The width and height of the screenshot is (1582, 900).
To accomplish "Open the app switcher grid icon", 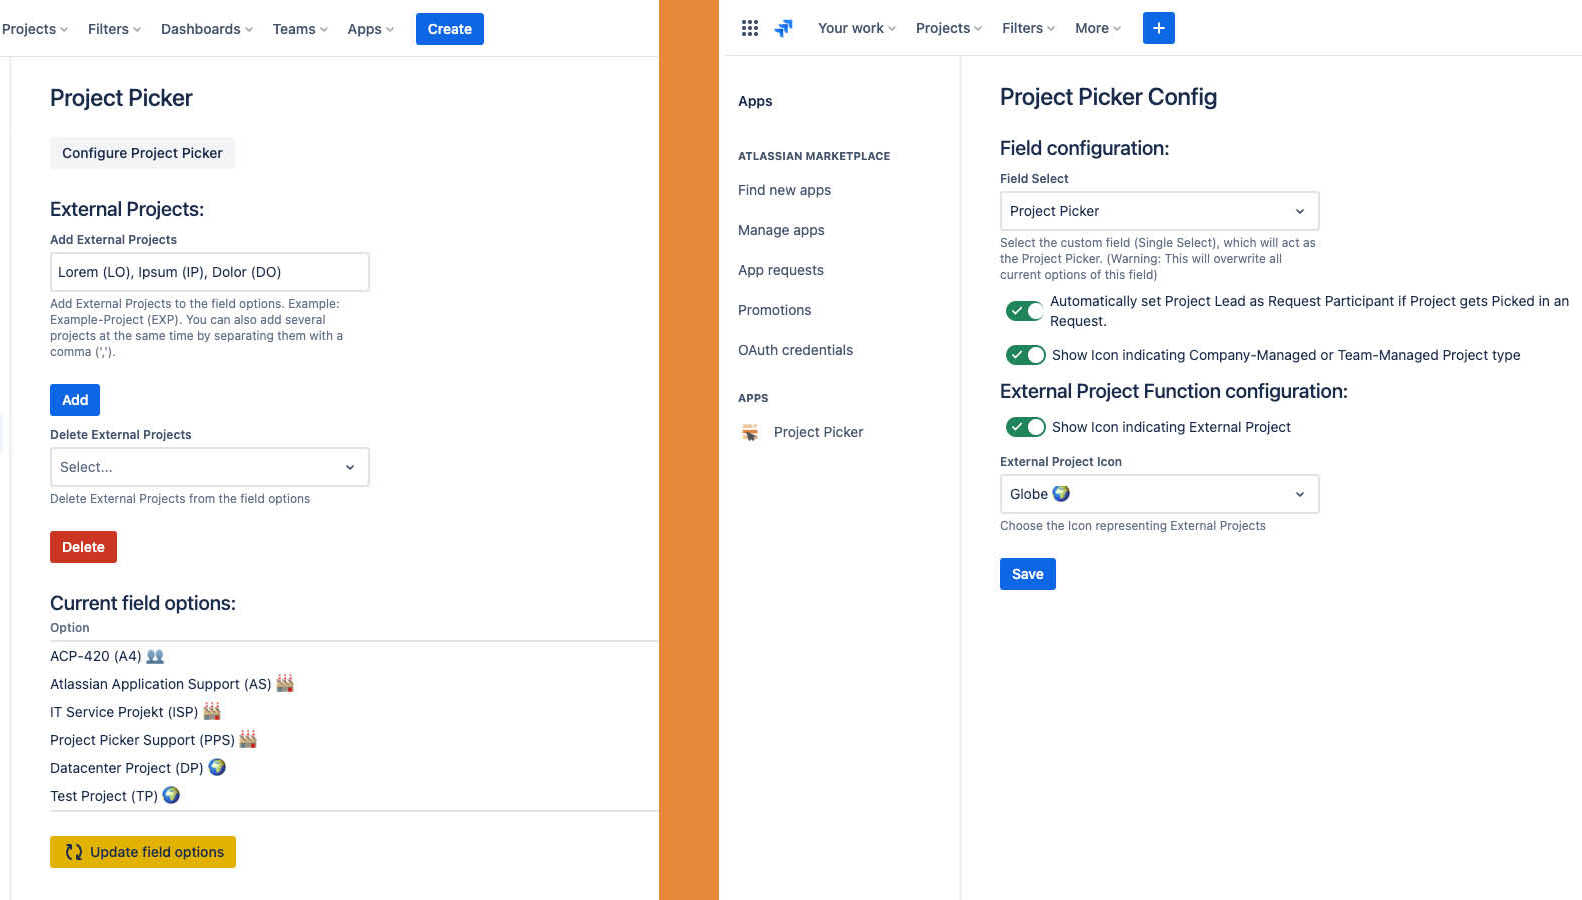I will pos(750,28).
